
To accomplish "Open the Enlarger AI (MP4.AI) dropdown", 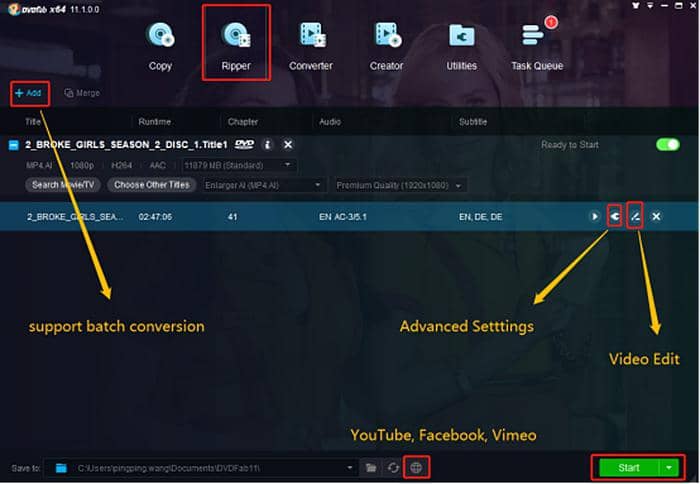I will tap(264, 185).
